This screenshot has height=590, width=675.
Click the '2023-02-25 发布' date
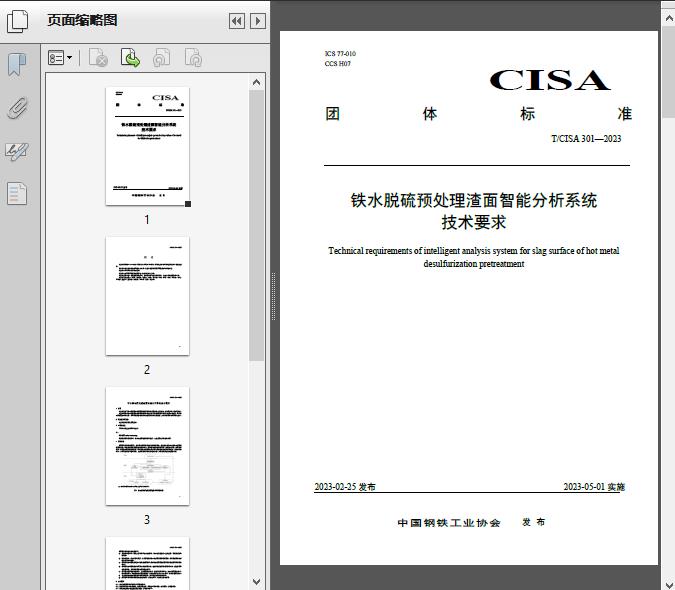(x=345, y=487)
